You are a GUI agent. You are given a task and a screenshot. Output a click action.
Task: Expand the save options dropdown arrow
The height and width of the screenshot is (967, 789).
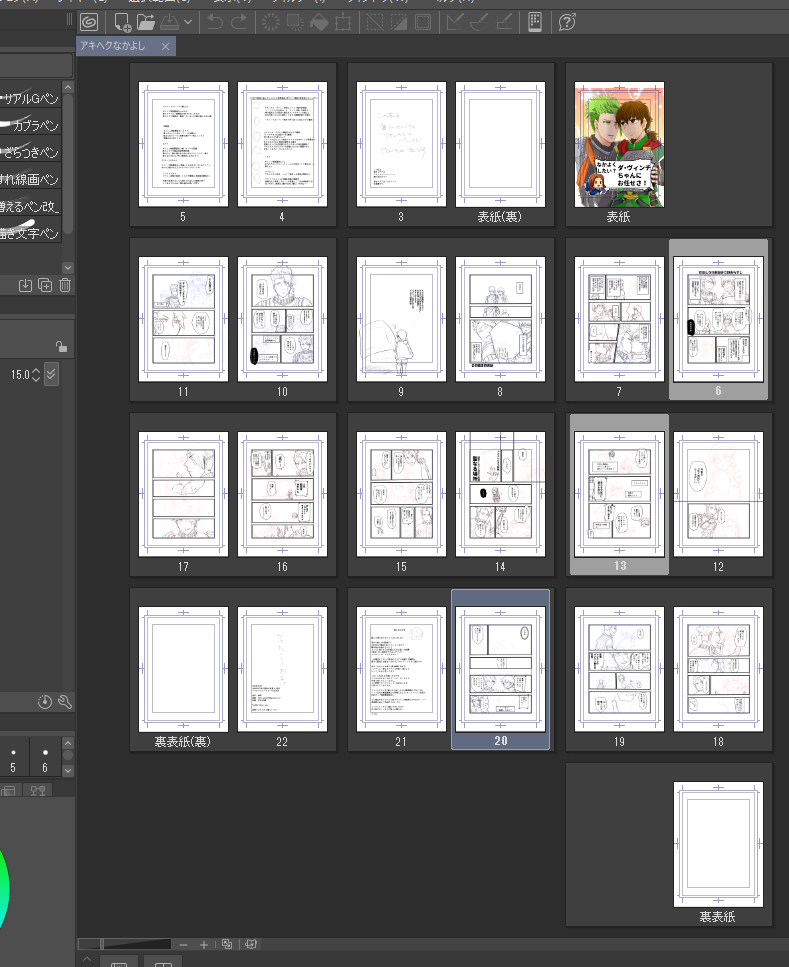point(188,23)
